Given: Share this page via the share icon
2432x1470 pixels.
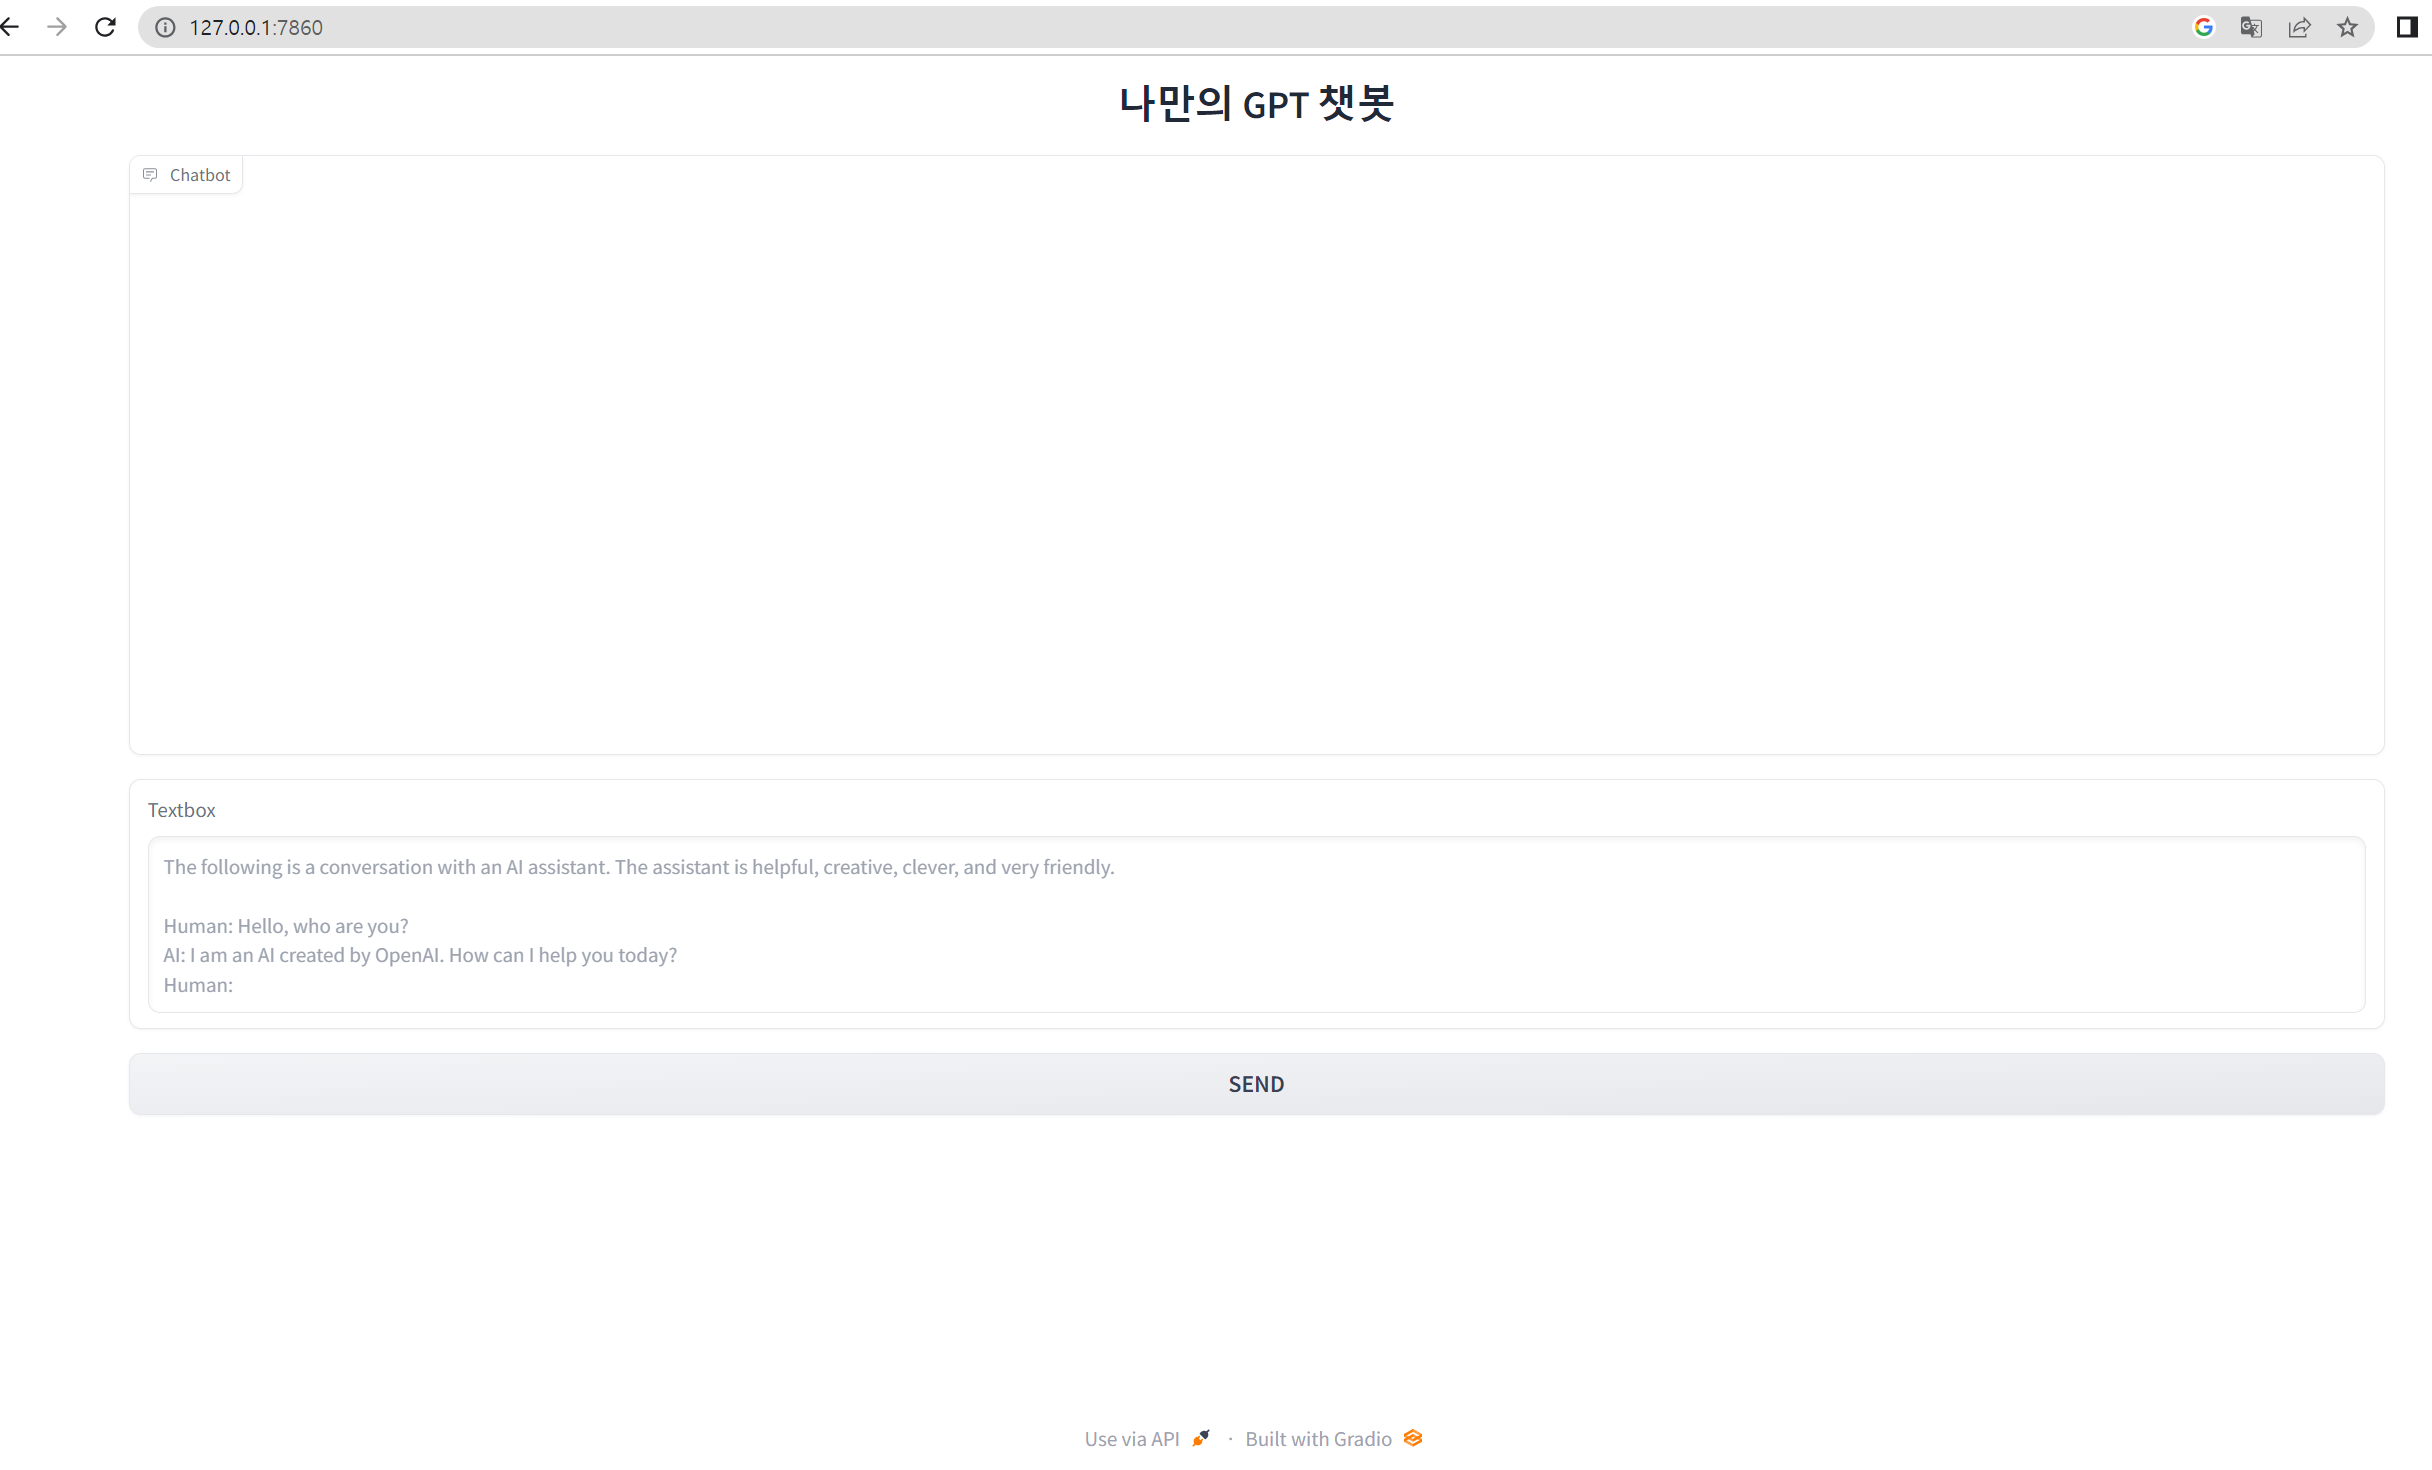Looking at the screenshot, I should pyautogui.click(x=2299, y=27).
